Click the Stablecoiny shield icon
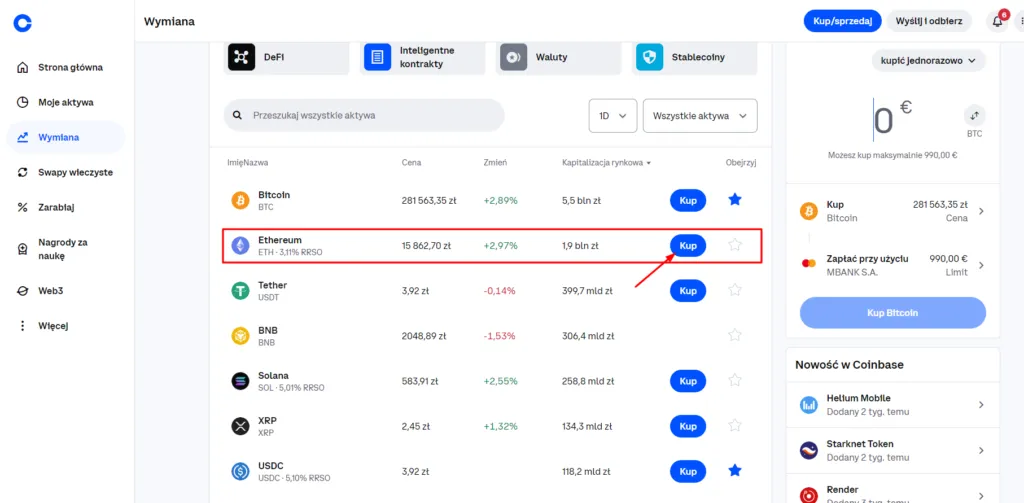 click(649, 57)
